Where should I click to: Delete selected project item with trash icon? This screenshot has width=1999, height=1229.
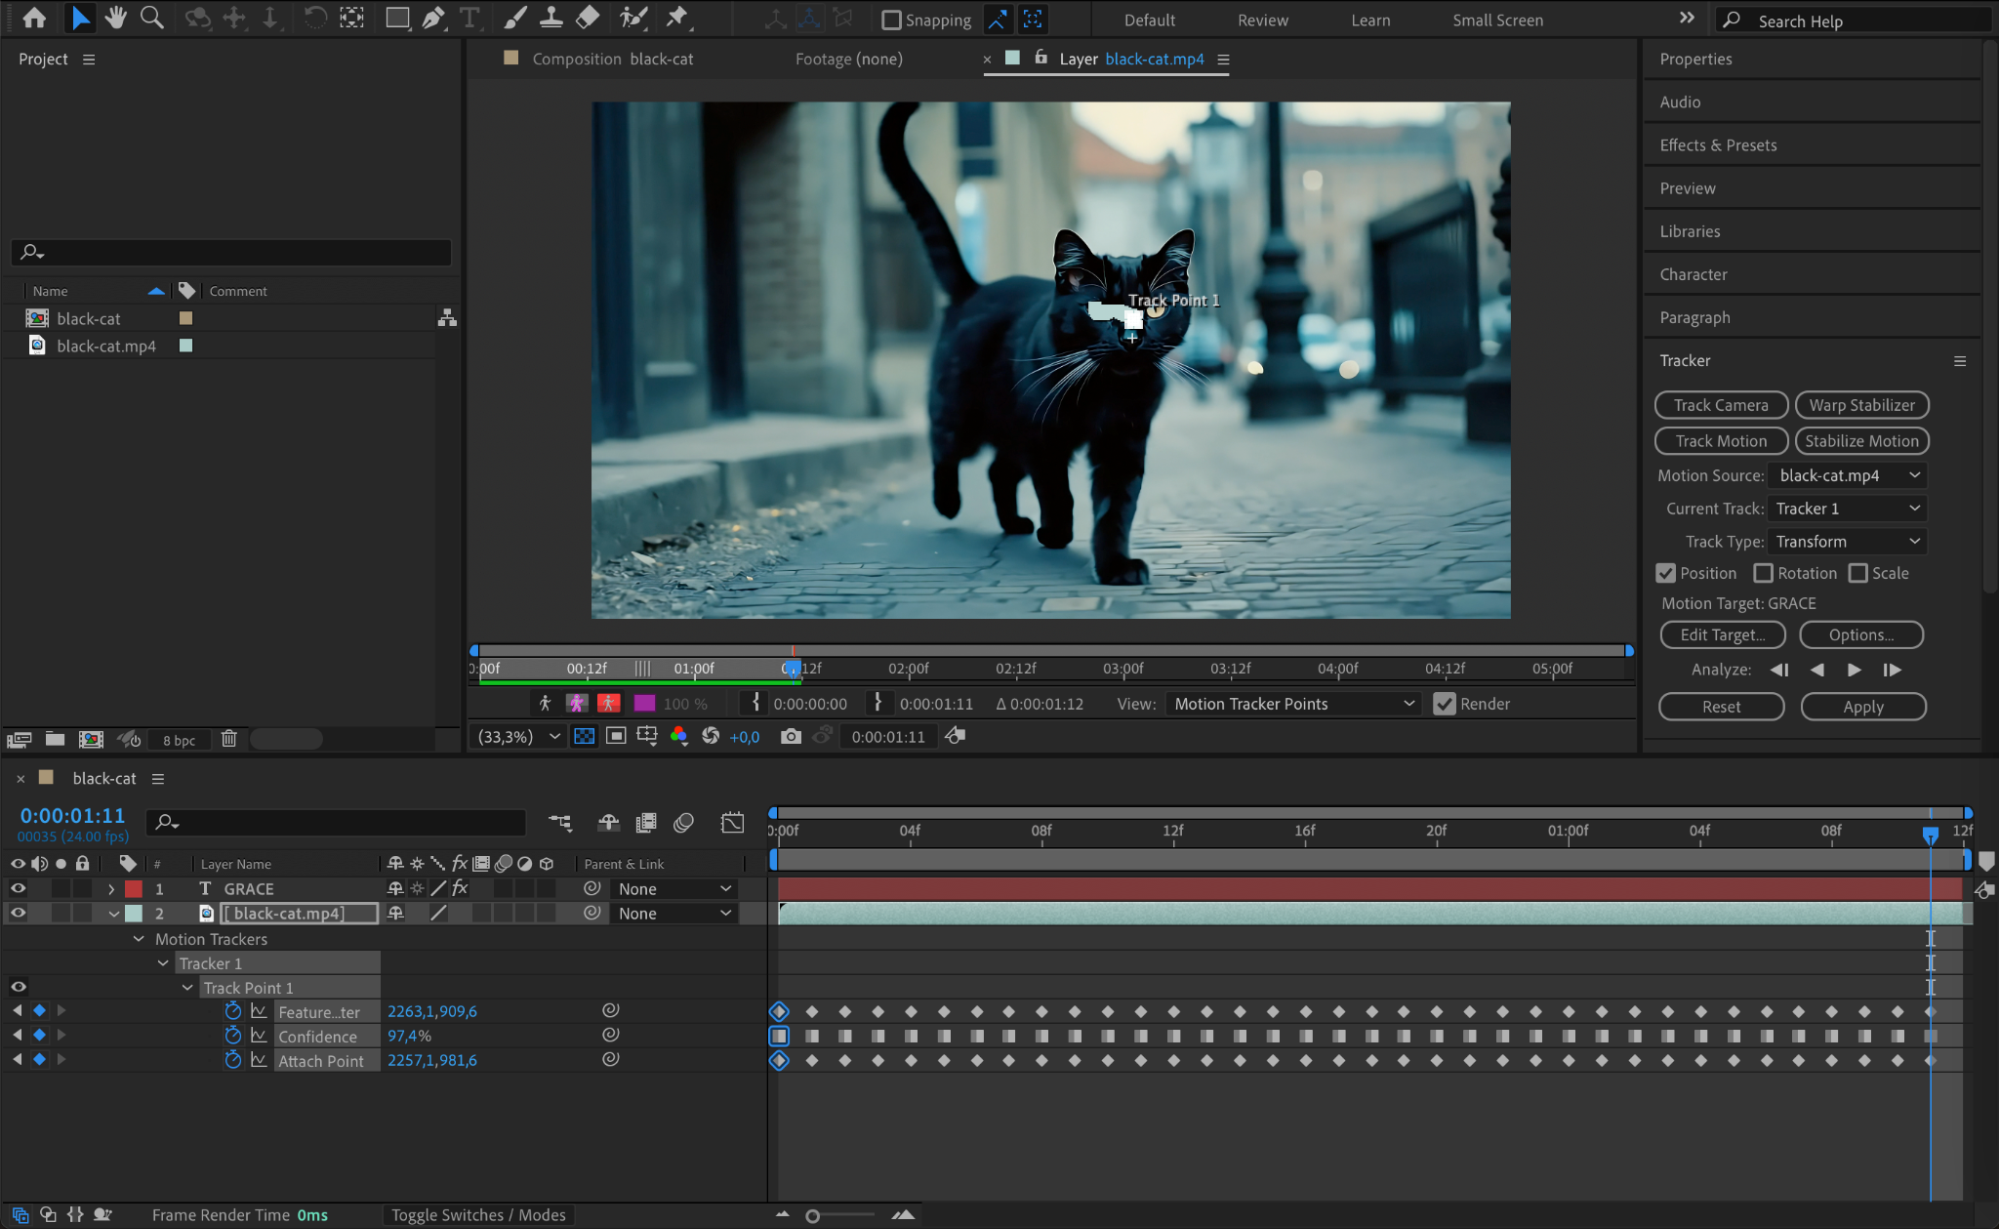[x=229, y=739]
